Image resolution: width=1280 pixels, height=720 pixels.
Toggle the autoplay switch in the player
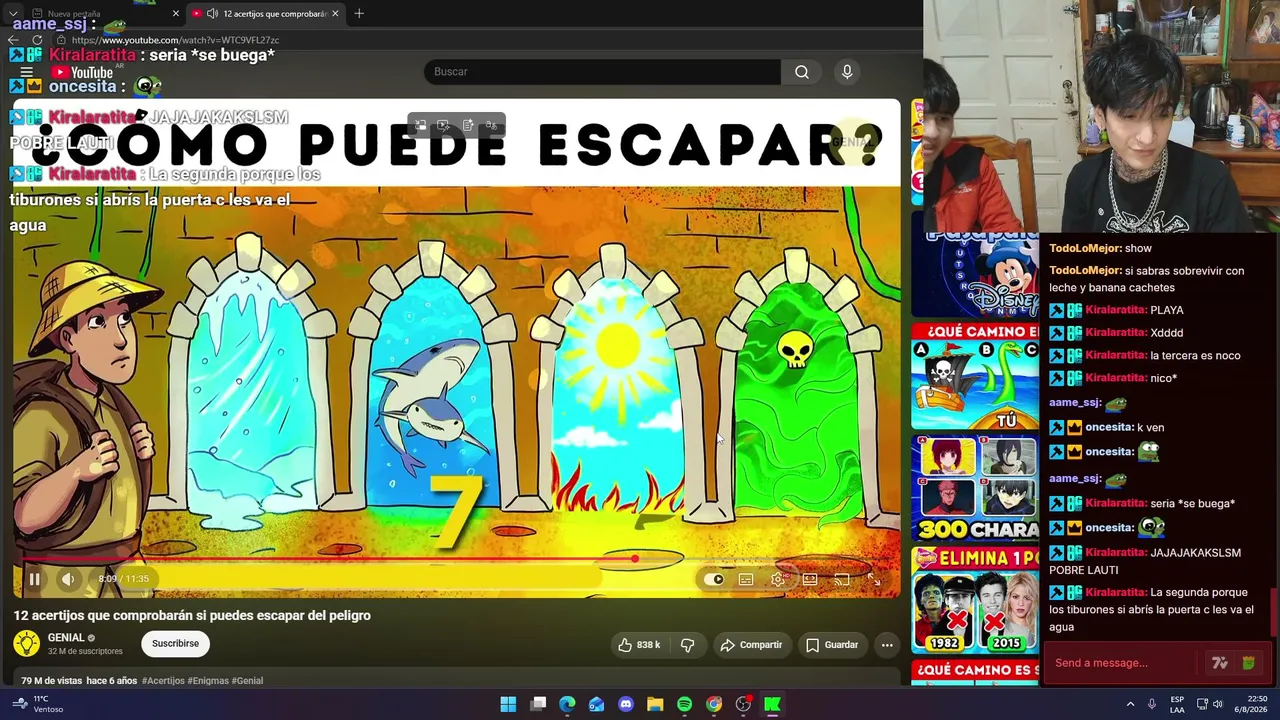pos(714,579)
